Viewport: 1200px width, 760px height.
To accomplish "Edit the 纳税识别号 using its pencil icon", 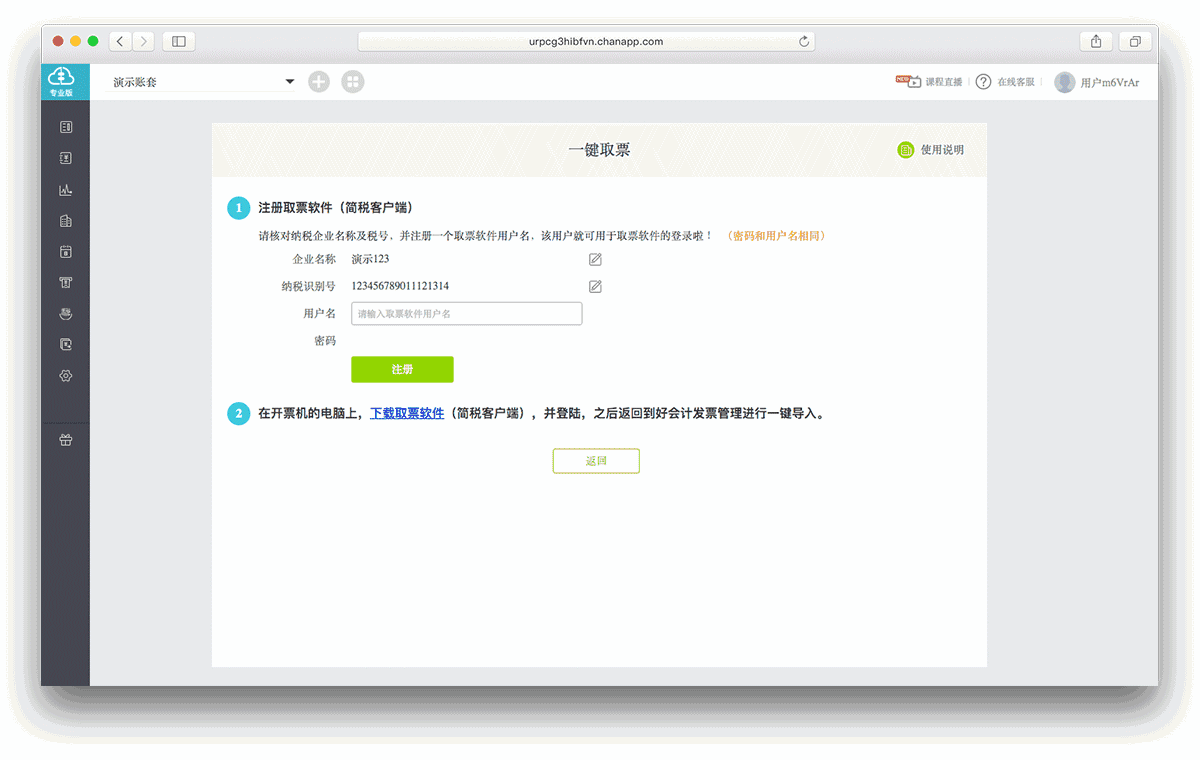I will (595, 287).
